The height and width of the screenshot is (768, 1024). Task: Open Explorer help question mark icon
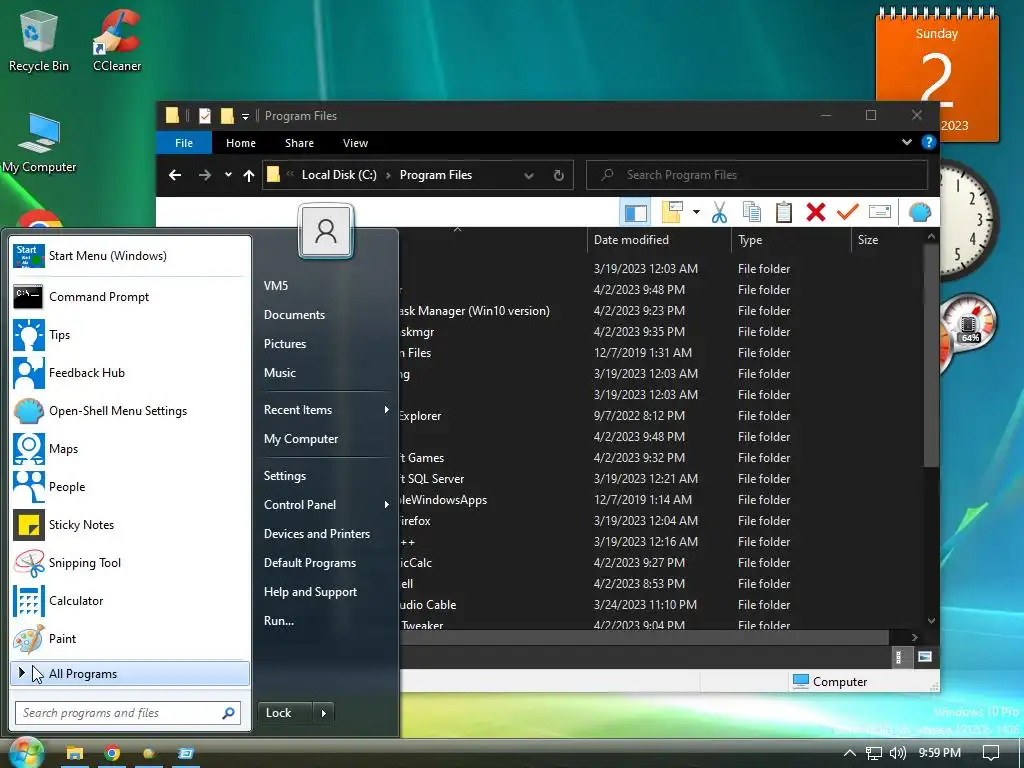[928, 142]
